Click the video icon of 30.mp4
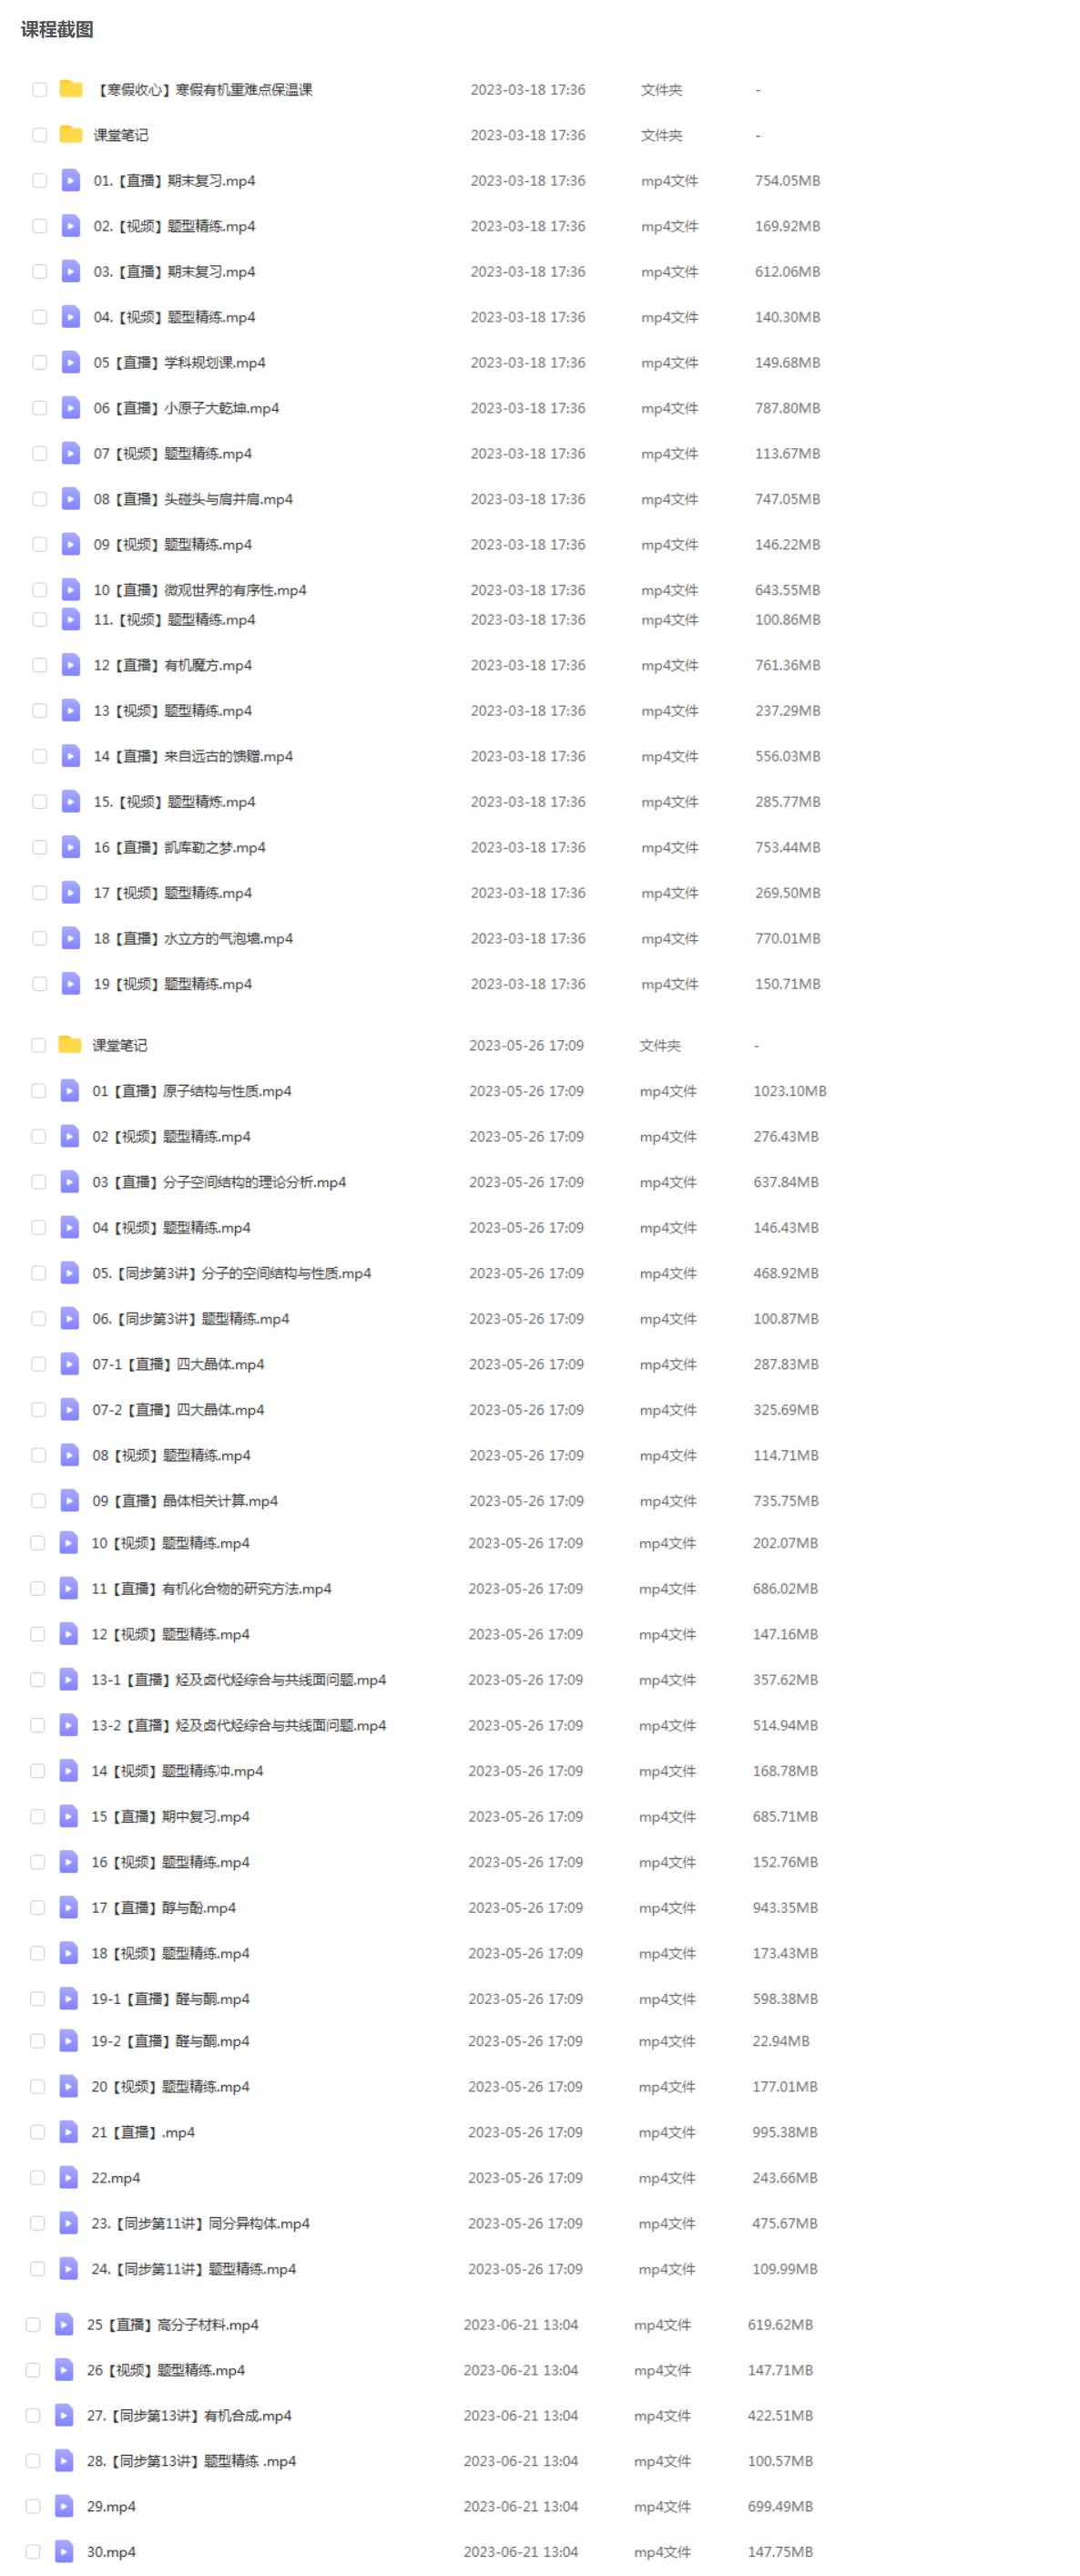The image size is (1080, 2576). coord(64,2550)
